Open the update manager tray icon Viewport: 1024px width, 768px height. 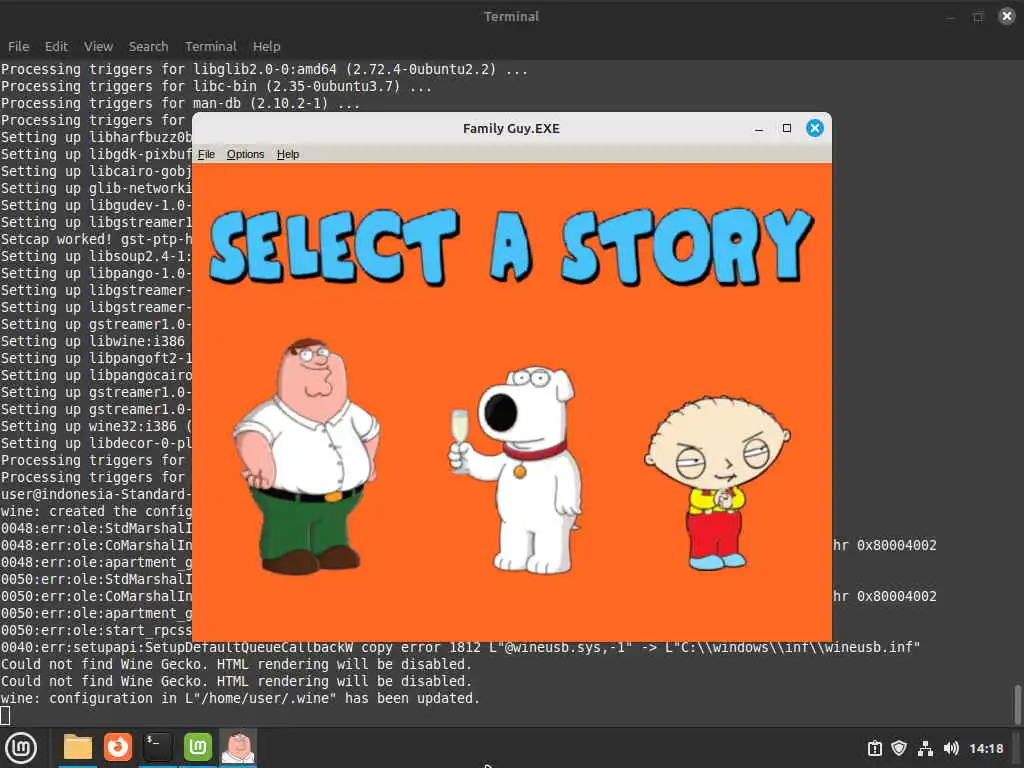(874, 748)
